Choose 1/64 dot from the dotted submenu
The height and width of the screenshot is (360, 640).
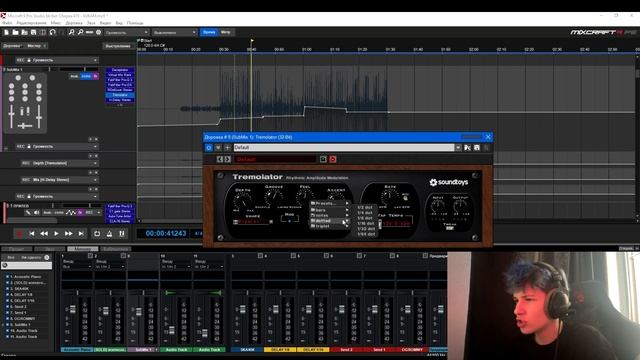pos(365,234)
